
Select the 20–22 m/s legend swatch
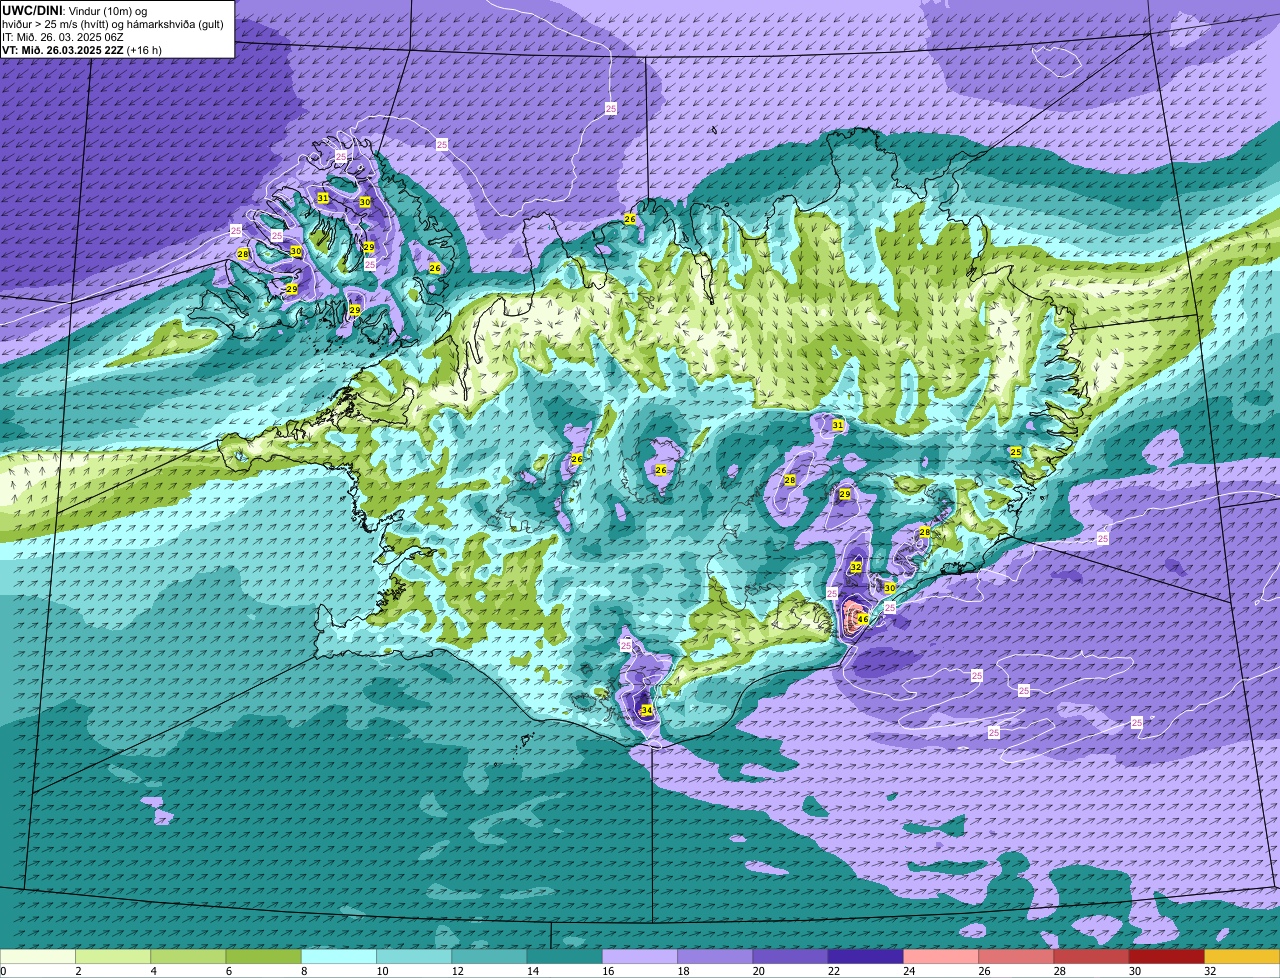790,956
